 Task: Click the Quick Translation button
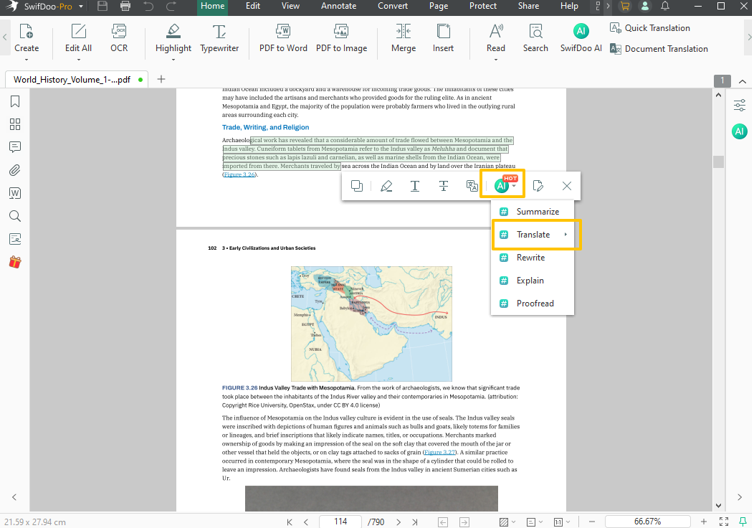[650, 28]
